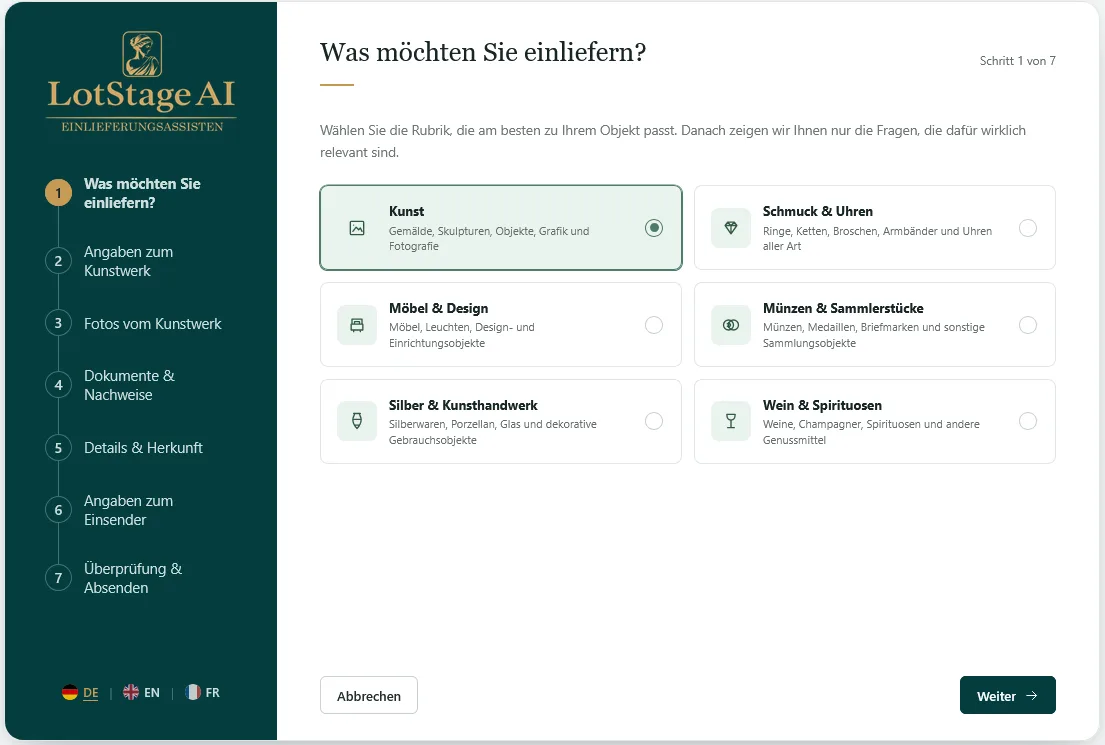This screenshot has height=745, width=1105.
Task: Click step number 5 circle
Action: pos(58,448)
